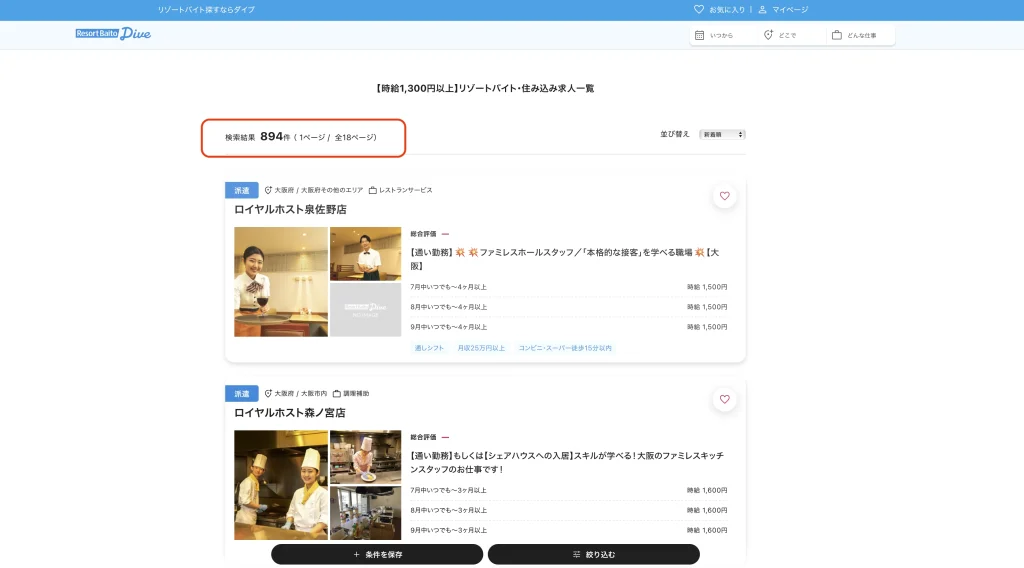Click job type icon beside 調理補助

(x=337, y=394)
